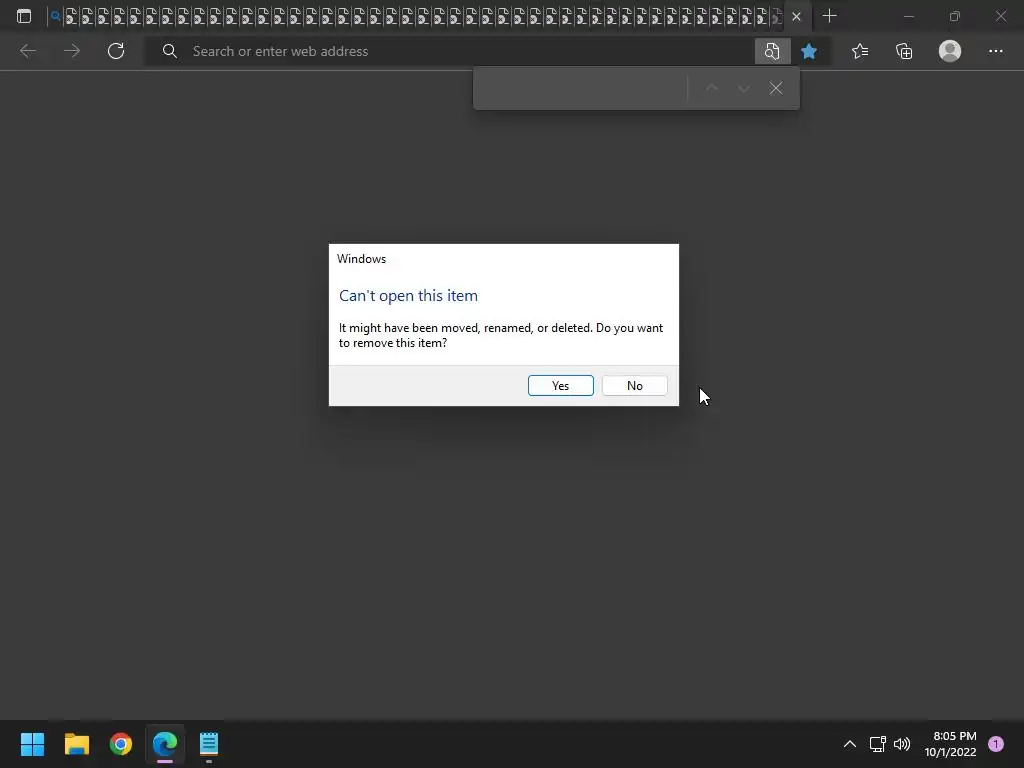This screenshot has width=1024, height=768.
Task: Open File Explorer from taskbar
Action: tap(76, 744)
